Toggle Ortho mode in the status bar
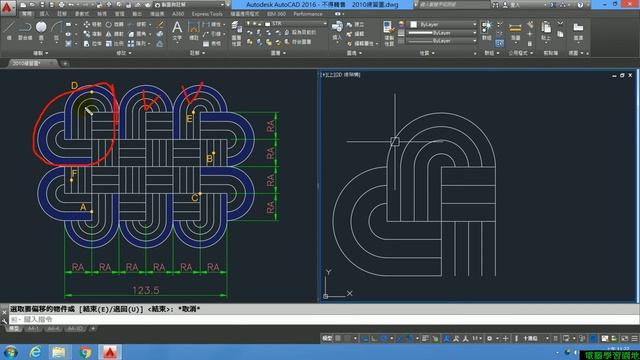Viewport: 640px width, 360px height. point(374,338)
